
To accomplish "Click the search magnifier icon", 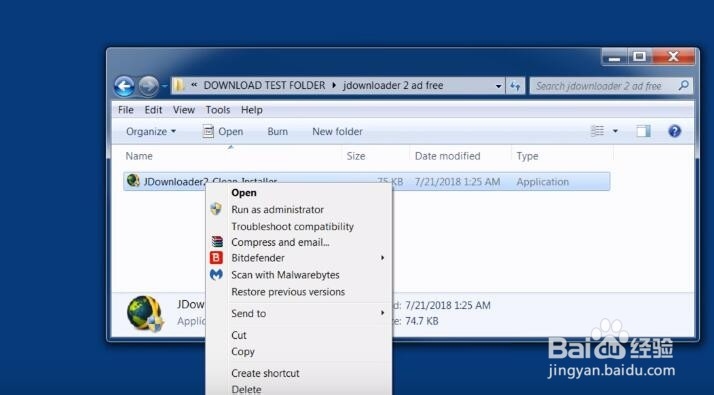I will pos(683,85).
